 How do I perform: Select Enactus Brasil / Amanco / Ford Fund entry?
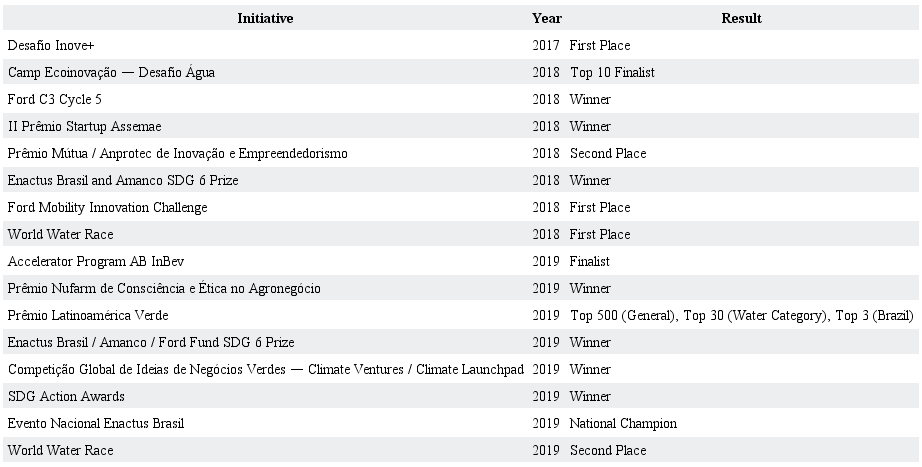(151, 342)
